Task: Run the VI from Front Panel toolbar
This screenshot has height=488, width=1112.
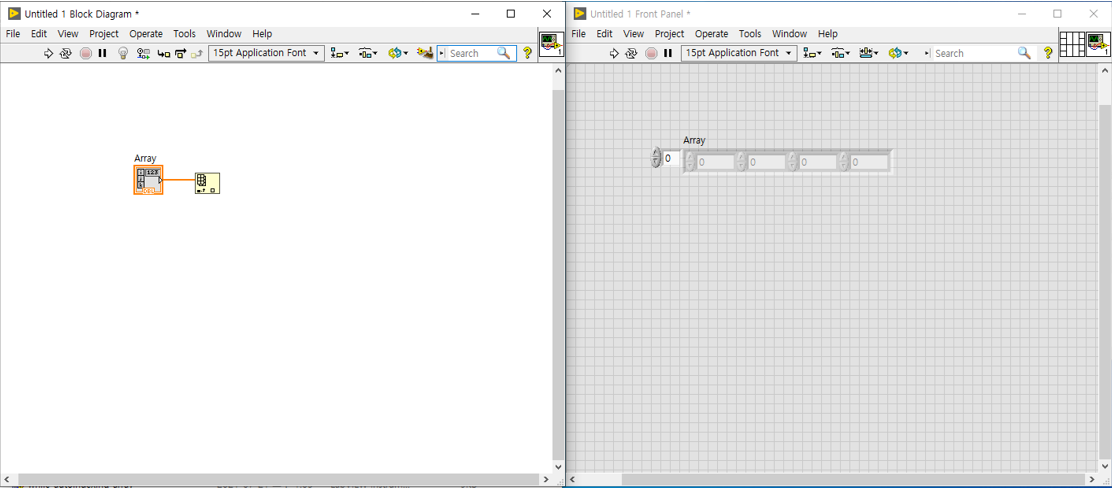Action: [615, 53]
